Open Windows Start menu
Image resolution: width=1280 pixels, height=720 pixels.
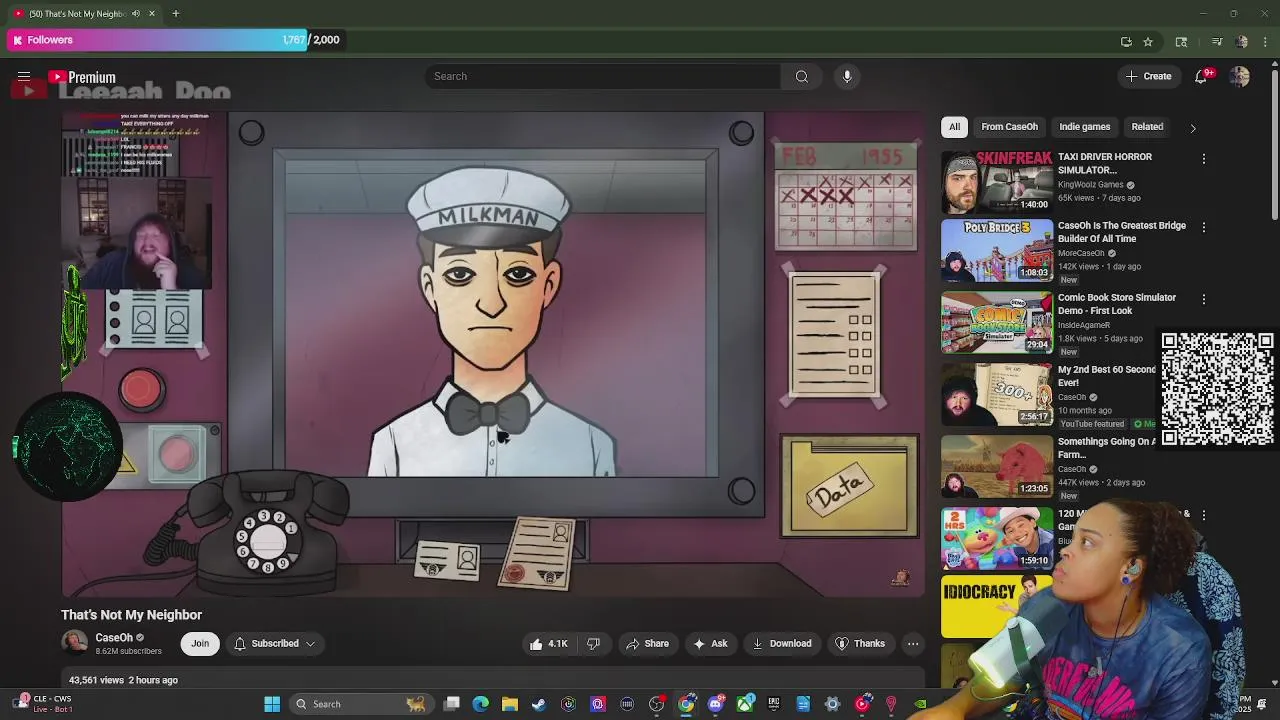(272, 704)
